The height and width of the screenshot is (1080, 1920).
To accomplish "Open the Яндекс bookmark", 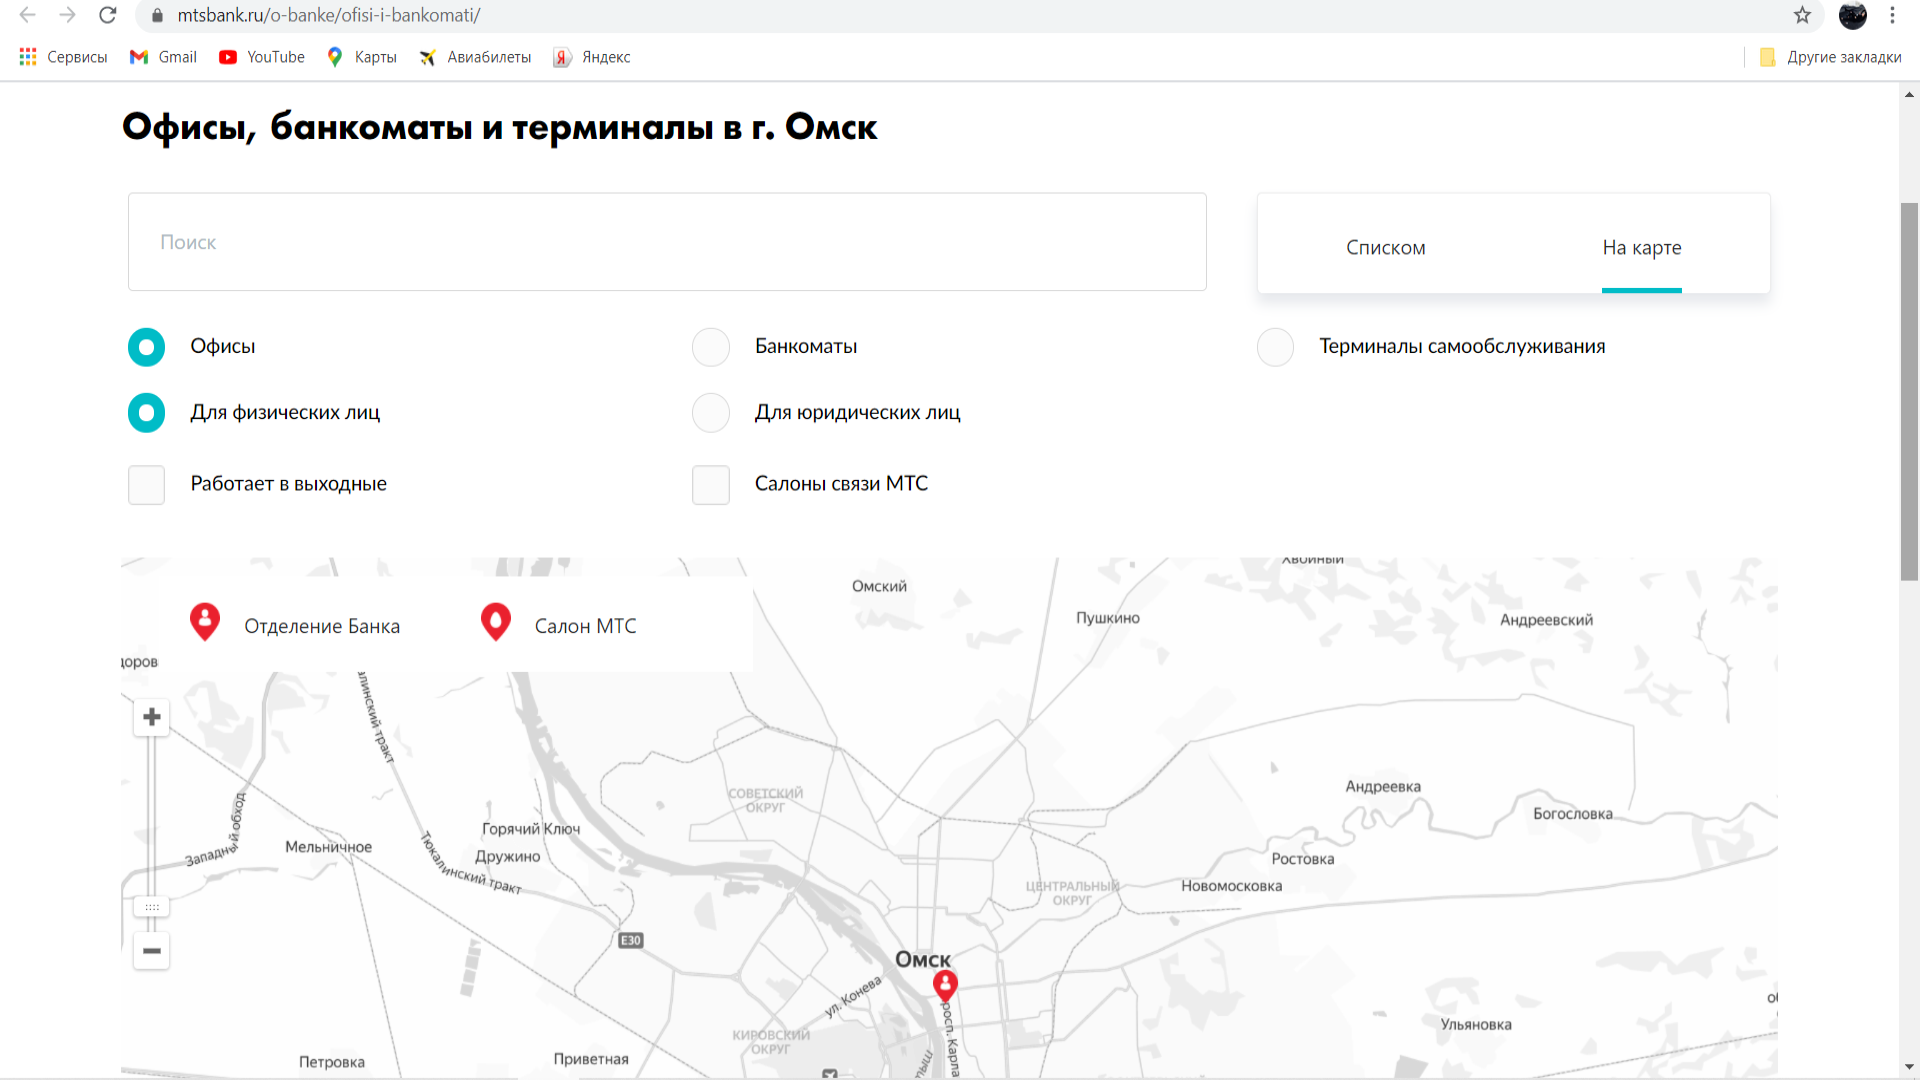I will [x=592, y=57].
